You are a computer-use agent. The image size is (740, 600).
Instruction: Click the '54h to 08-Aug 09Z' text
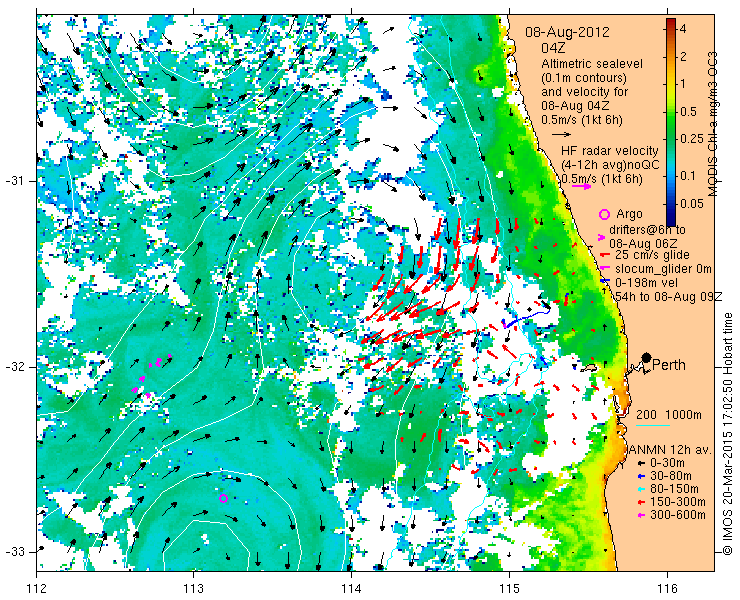[x=669, y=296]
